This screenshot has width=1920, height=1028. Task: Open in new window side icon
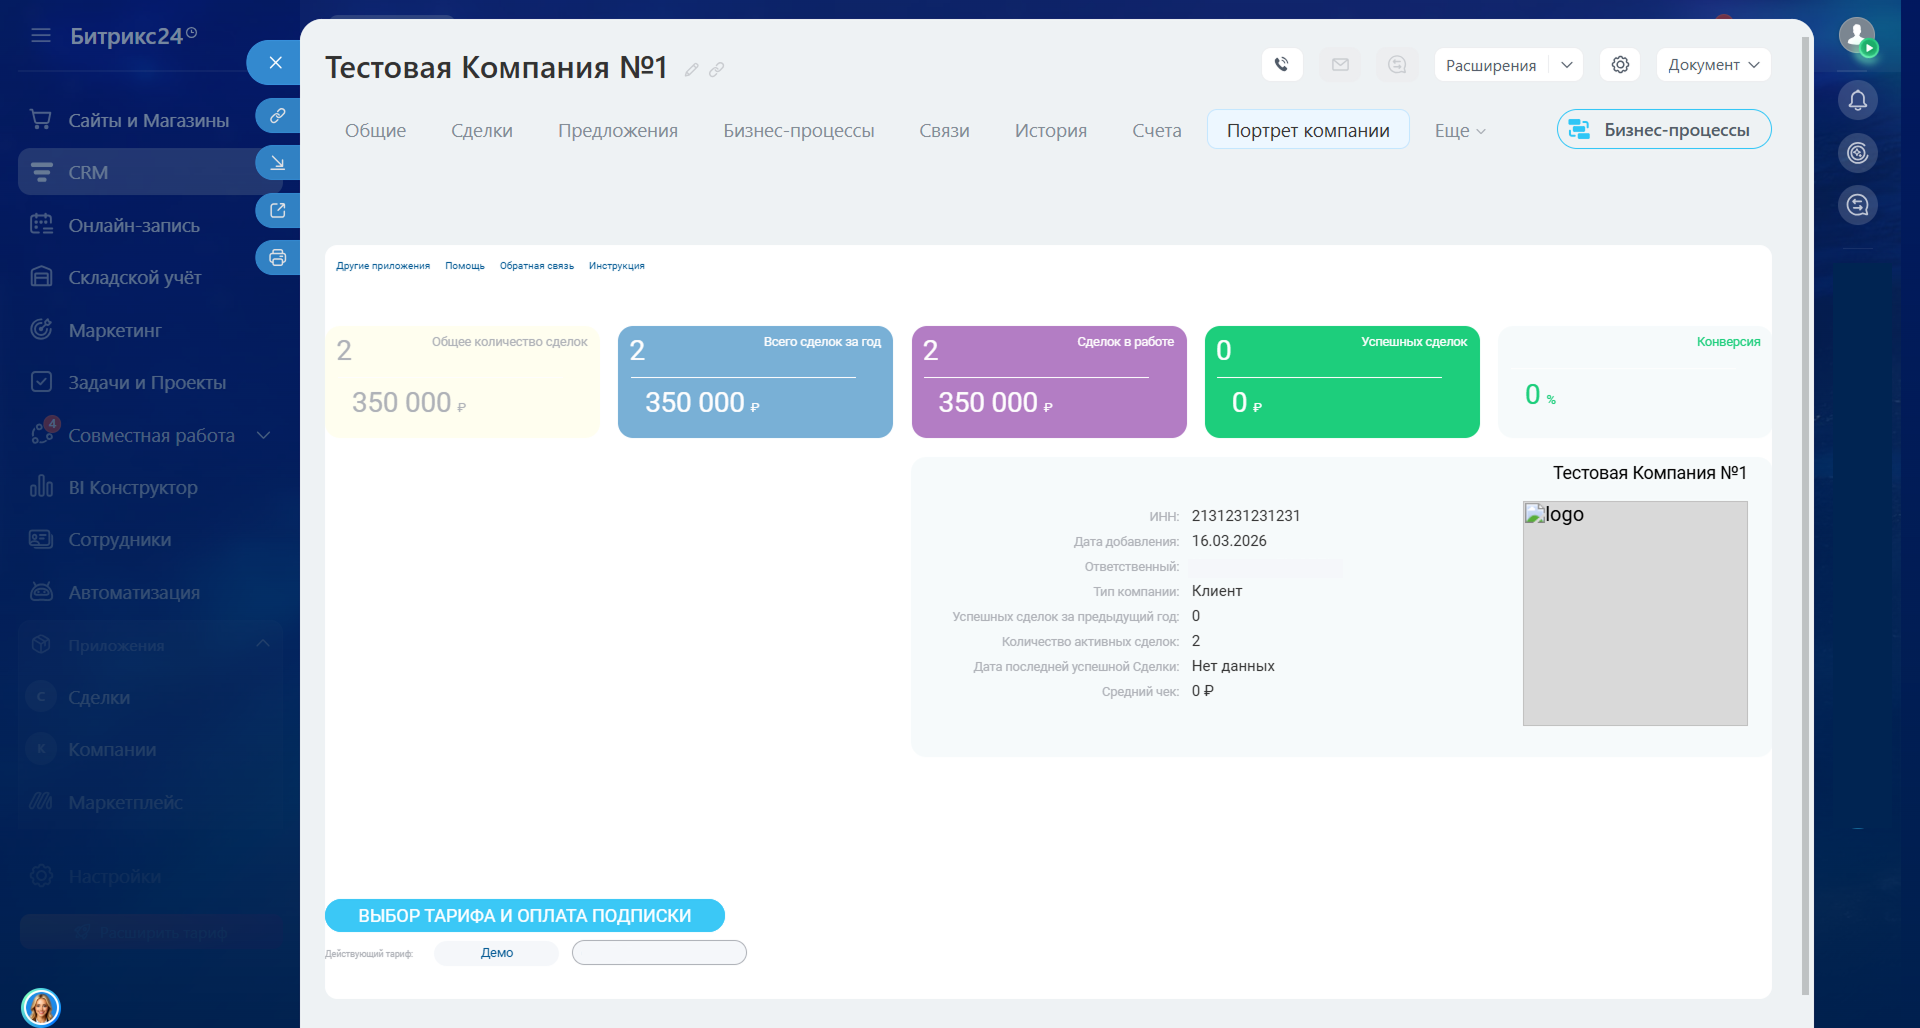(x=277, y=211)
